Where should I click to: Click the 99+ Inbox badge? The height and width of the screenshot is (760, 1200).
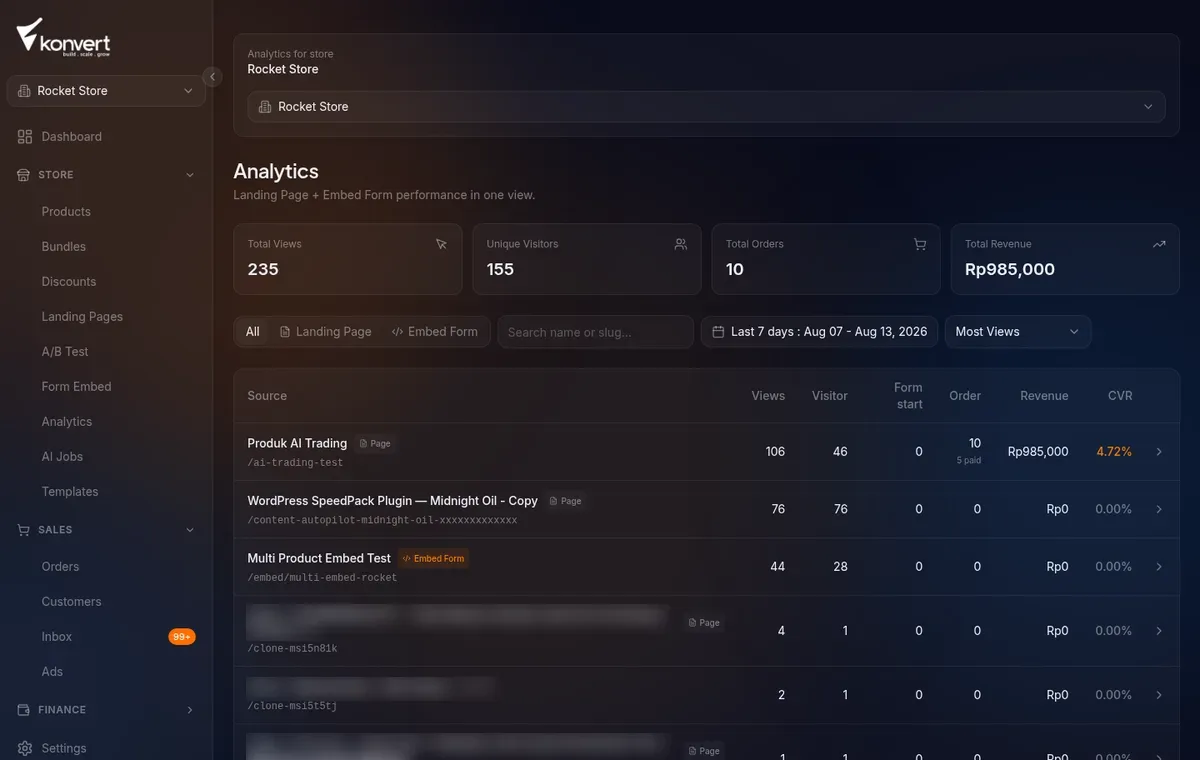[x=182, y=637]
